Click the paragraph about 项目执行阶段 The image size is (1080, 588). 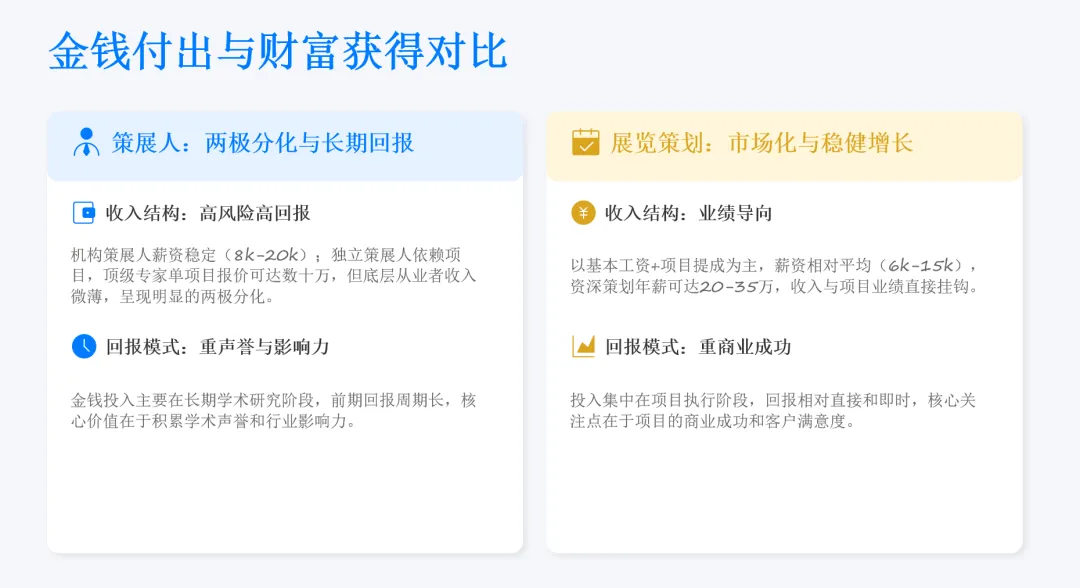773,410
